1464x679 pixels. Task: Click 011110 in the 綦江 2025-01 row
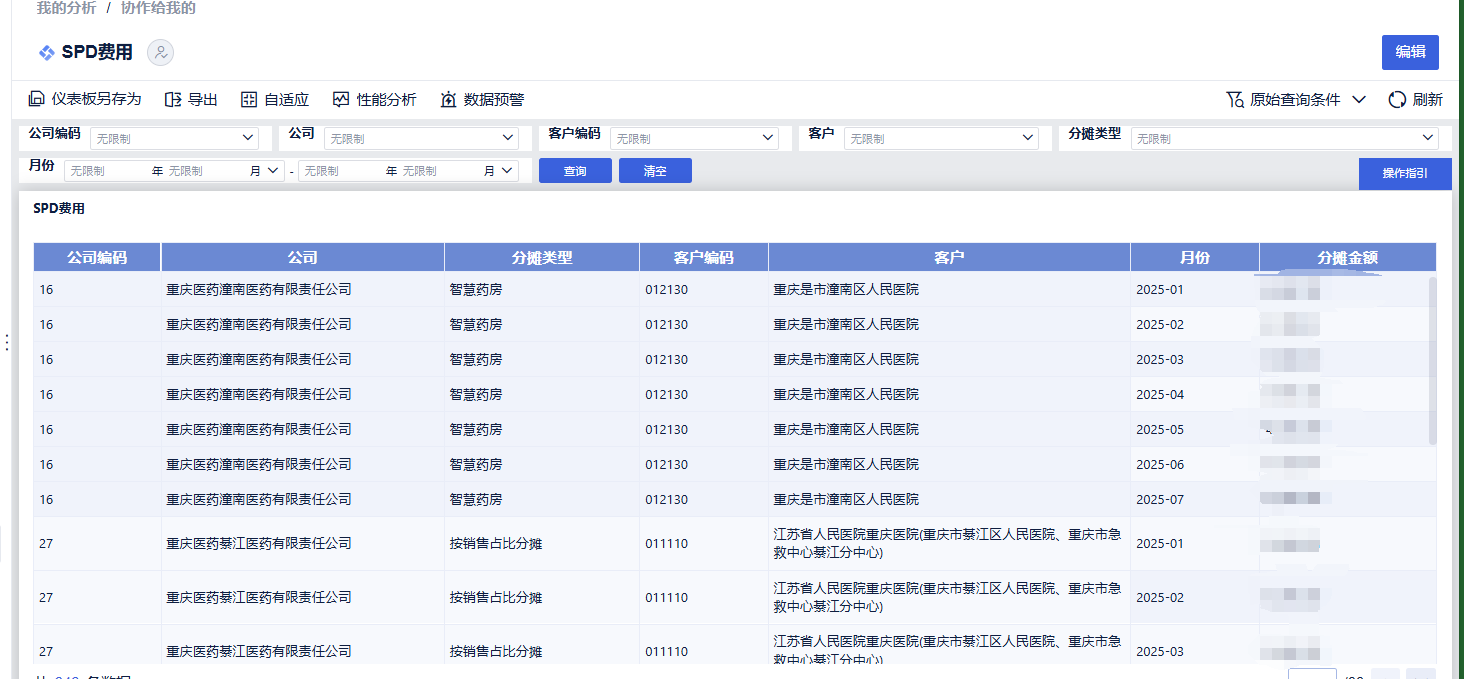click(x=666, y=544)
